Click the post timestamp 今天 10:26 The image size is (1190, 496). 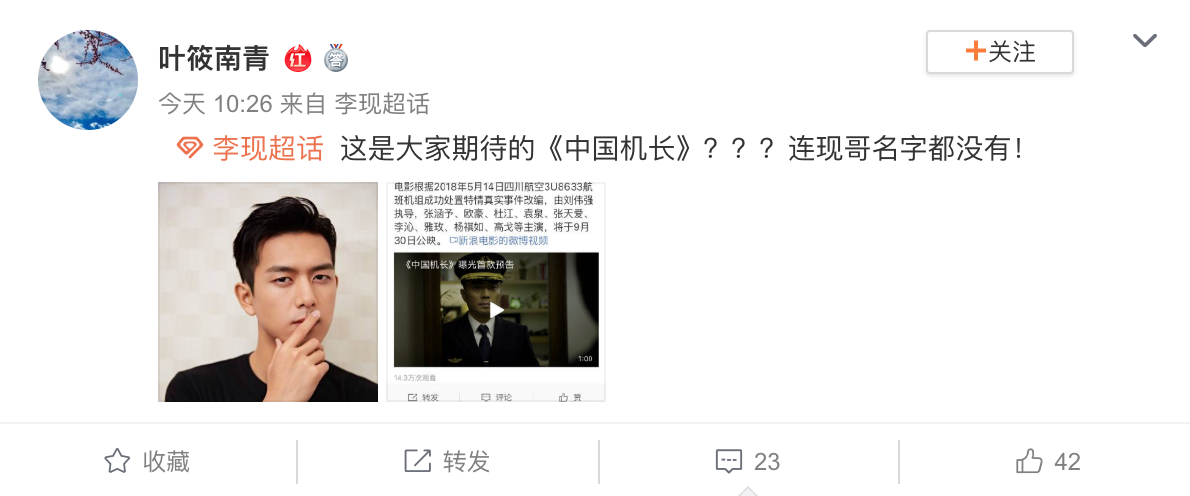216,103
